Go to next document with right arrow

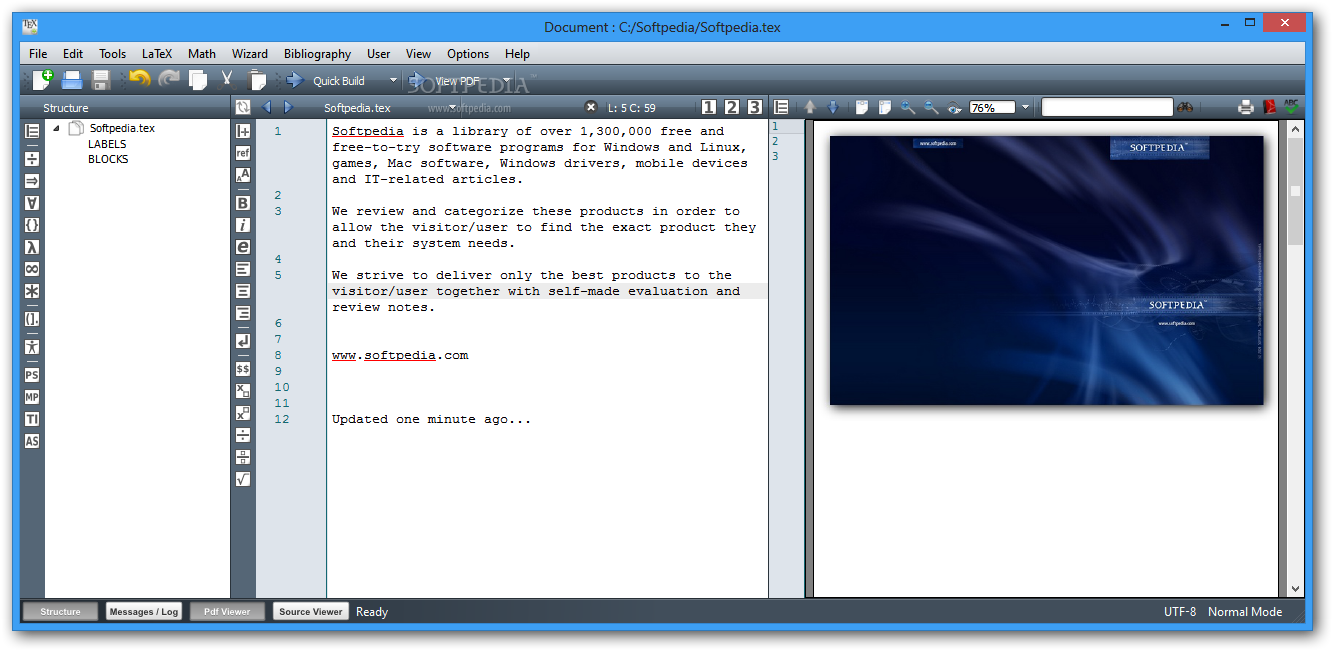click(x=288, y=107)
